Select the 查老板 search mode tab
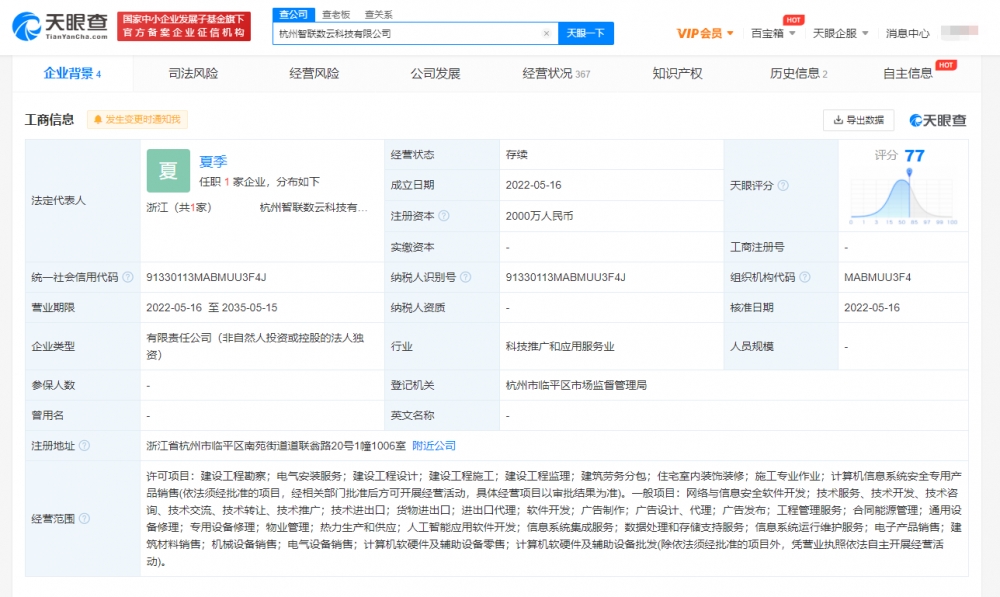The height and width of the screenshot is (597, 1000). pyautogui.click(x=336, y=14)
